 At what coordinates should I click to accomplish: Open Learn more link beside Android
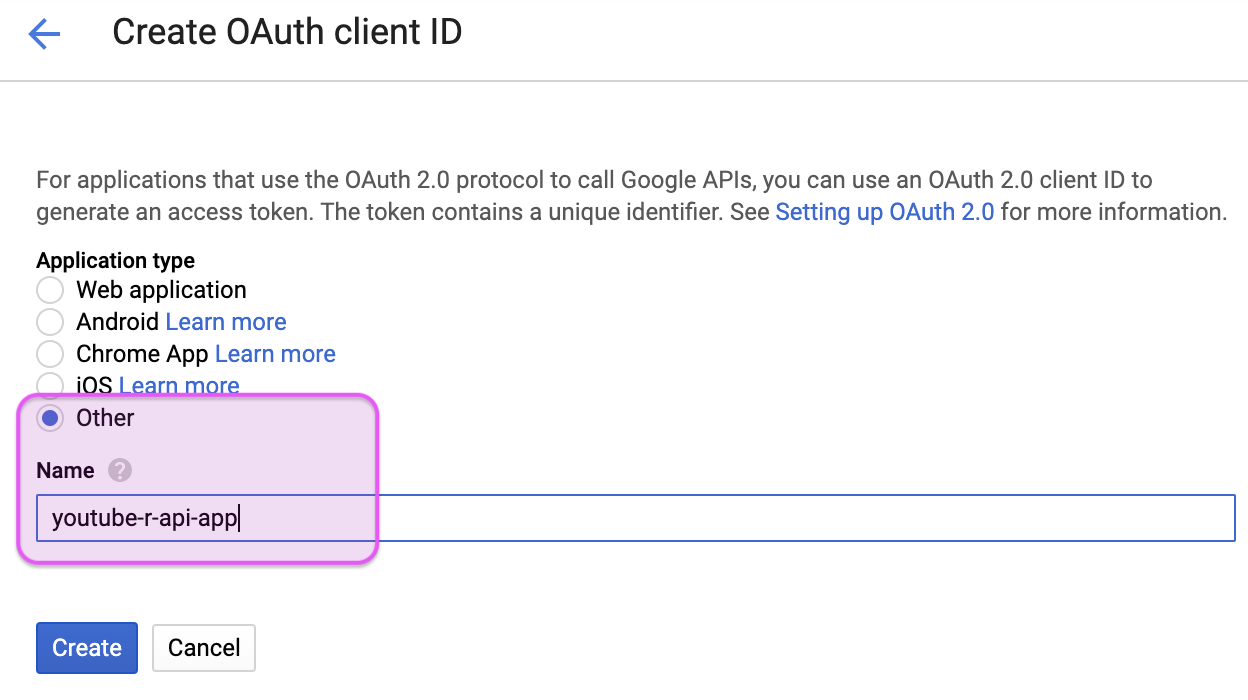226,322
